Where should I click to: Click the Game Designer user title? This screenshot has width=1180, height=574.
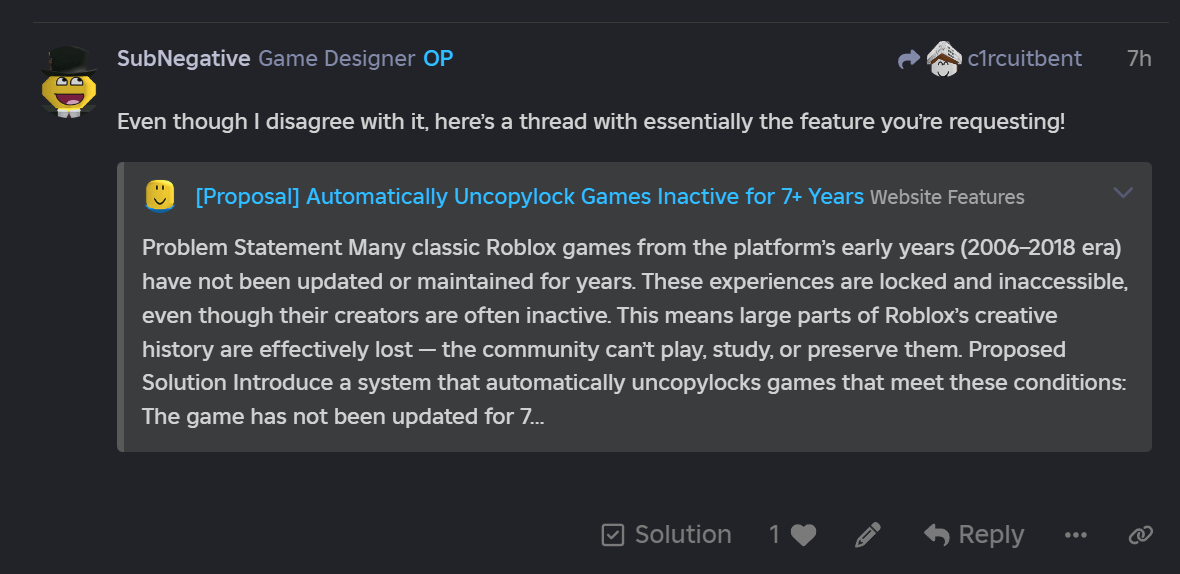click(336, 59)
